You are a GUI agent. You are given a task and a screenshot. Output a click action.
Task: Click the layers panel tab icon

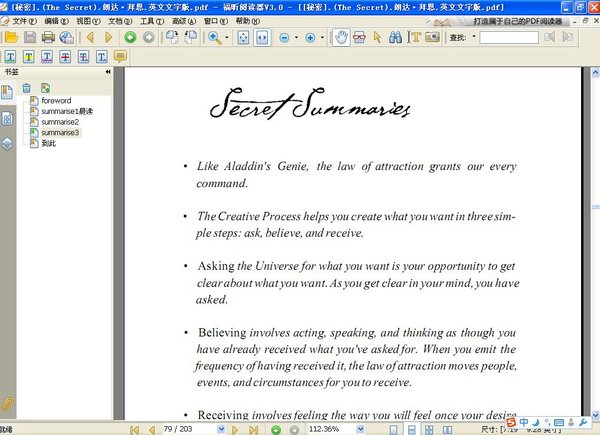coord(7,144)
